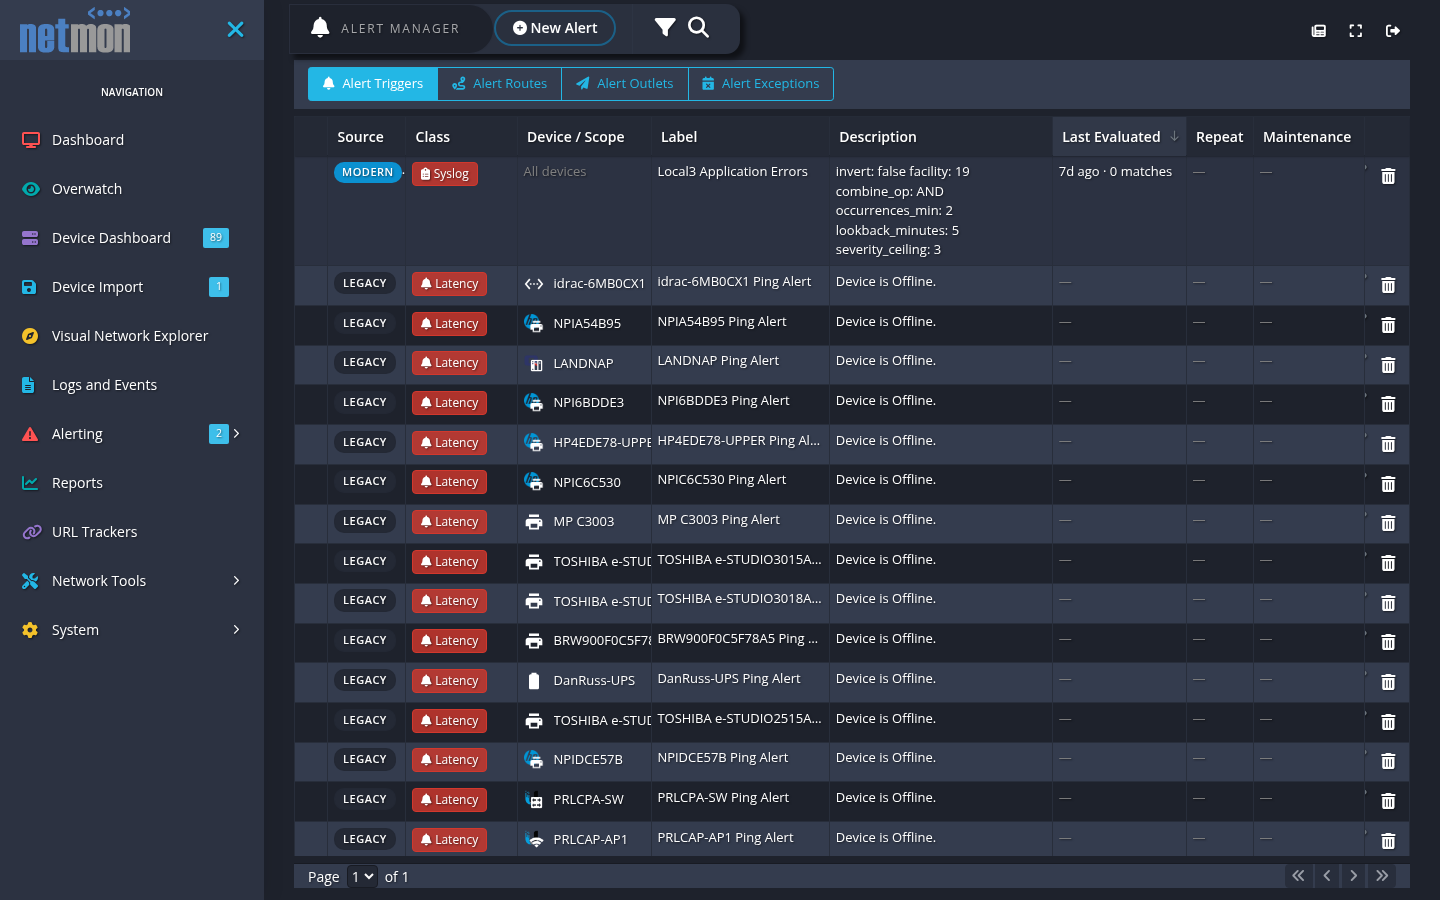
Task: Click the PRLCPA-SW Ping Alert label
Action: tap(723, 798)
